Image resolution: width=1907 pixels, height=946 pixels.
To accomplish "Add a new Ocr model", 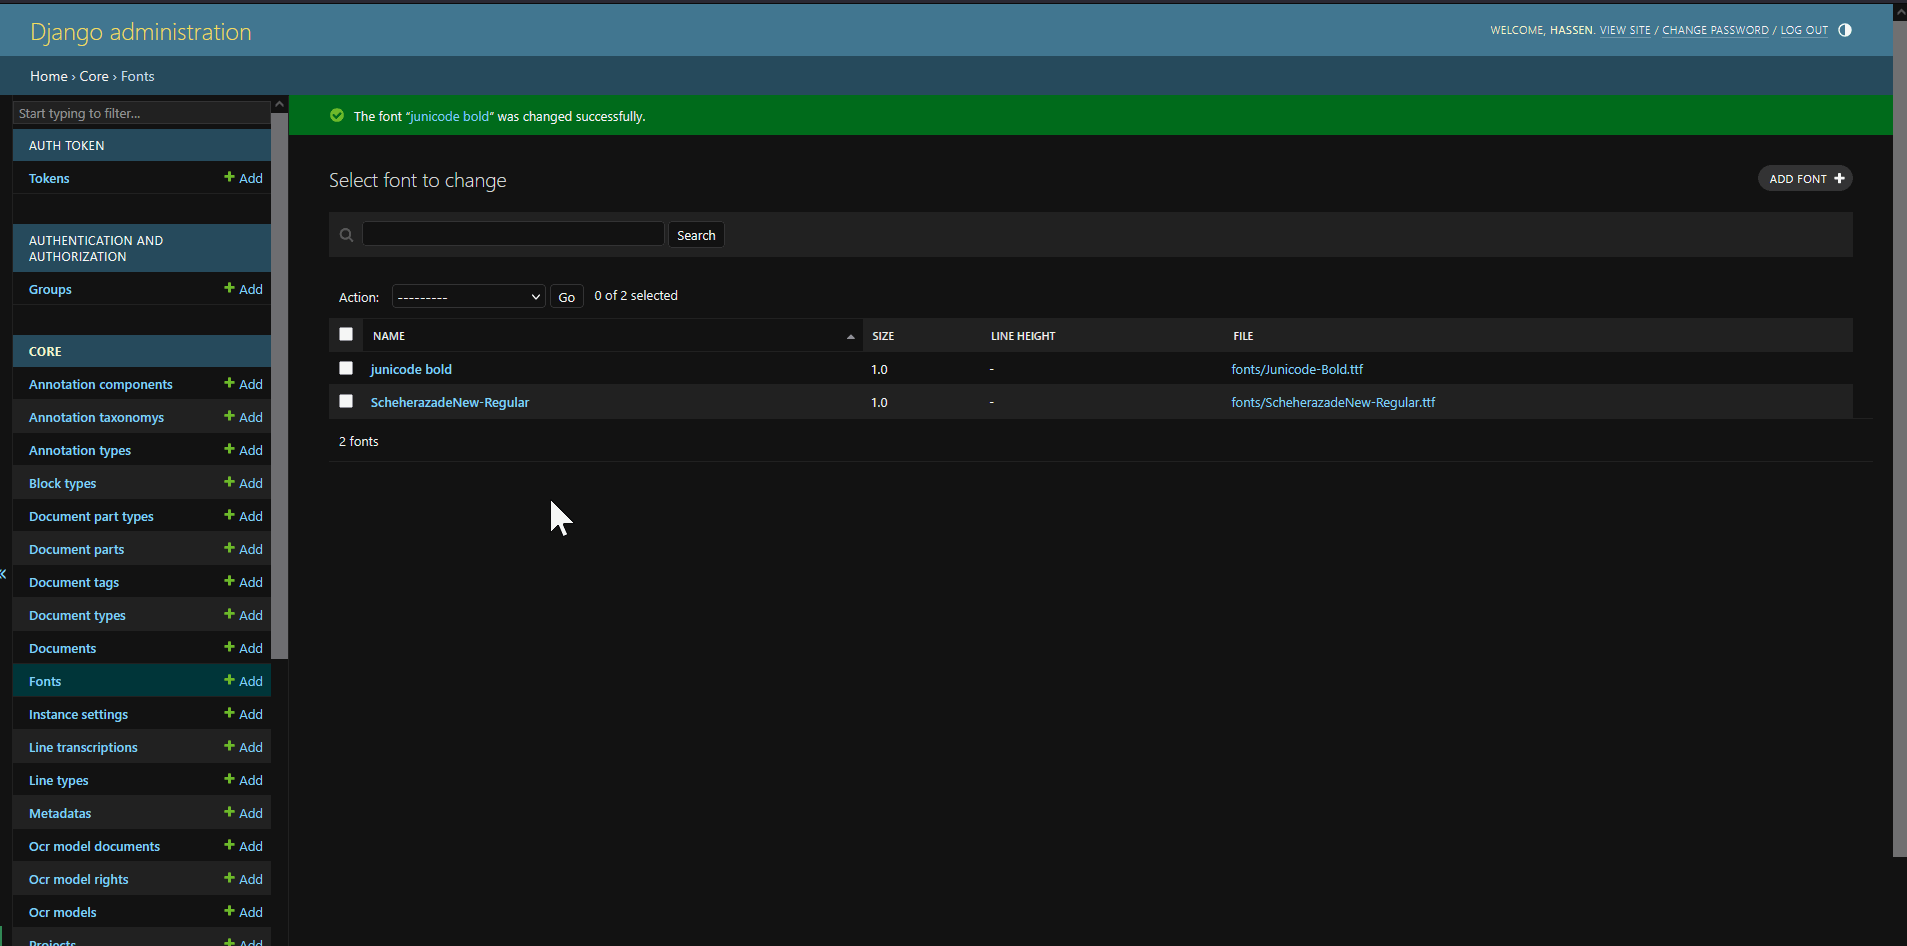I will (243, 912).
